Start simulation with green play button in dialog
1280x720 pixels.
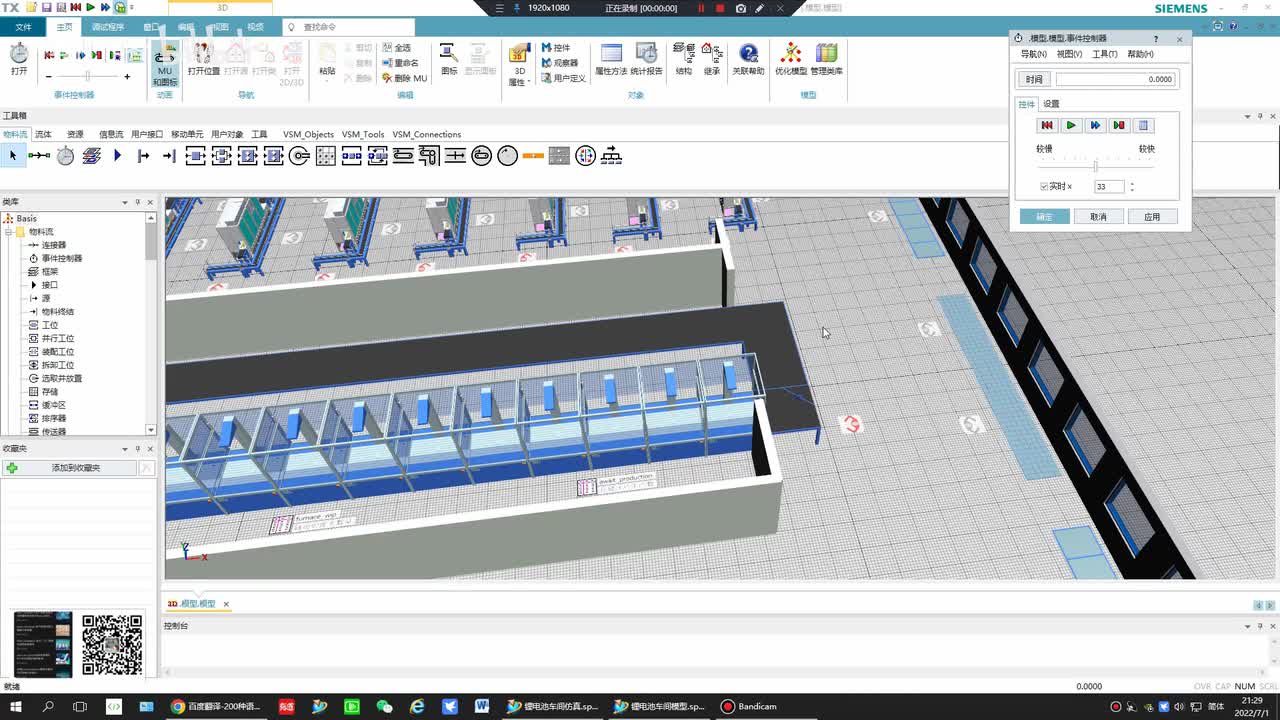coord(1071,125)
